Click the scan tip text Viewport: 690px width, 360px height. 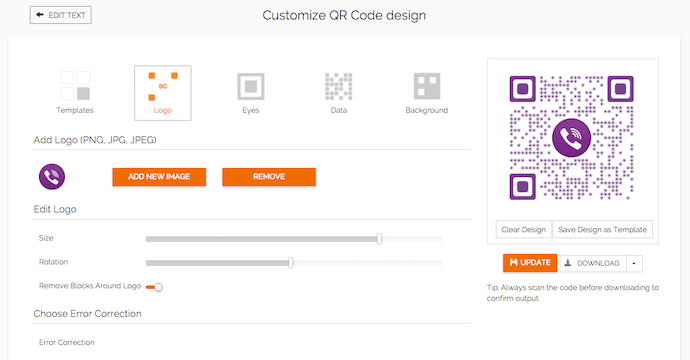[x=573, y=293]
